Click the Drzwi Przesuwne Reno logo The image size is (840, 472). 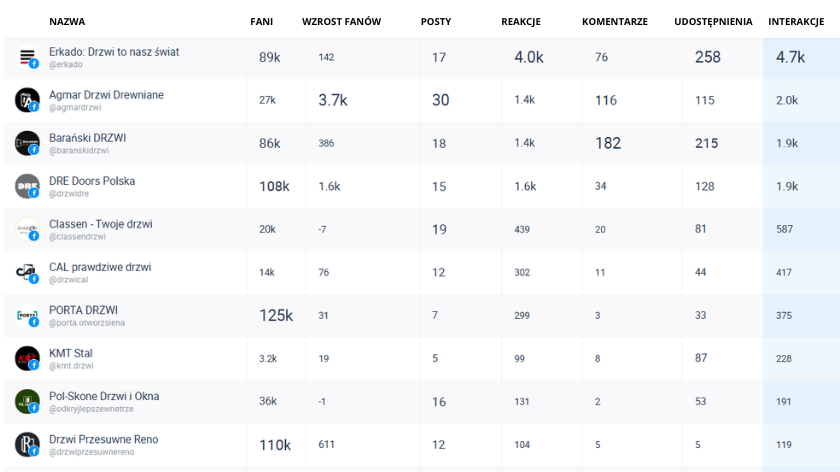click(27, 445)
